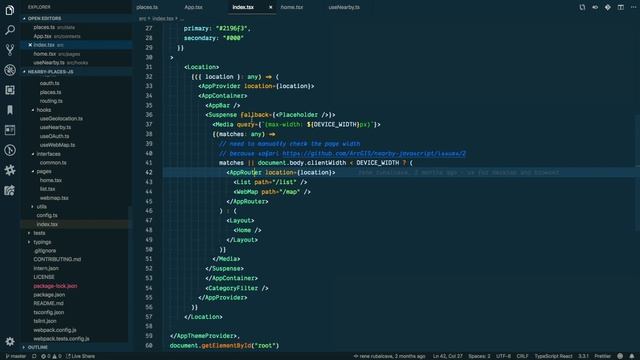Viewport: 640px width, 360px height.
Task: Open the Manage gear at activity bar bottom
Action: click(x=10, y=342)
